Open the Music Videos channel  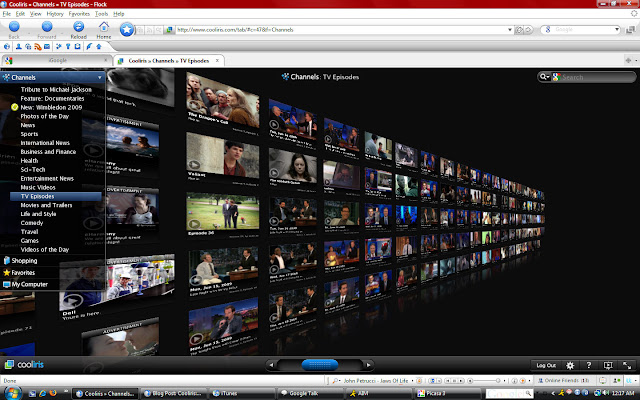pos(38,187)
